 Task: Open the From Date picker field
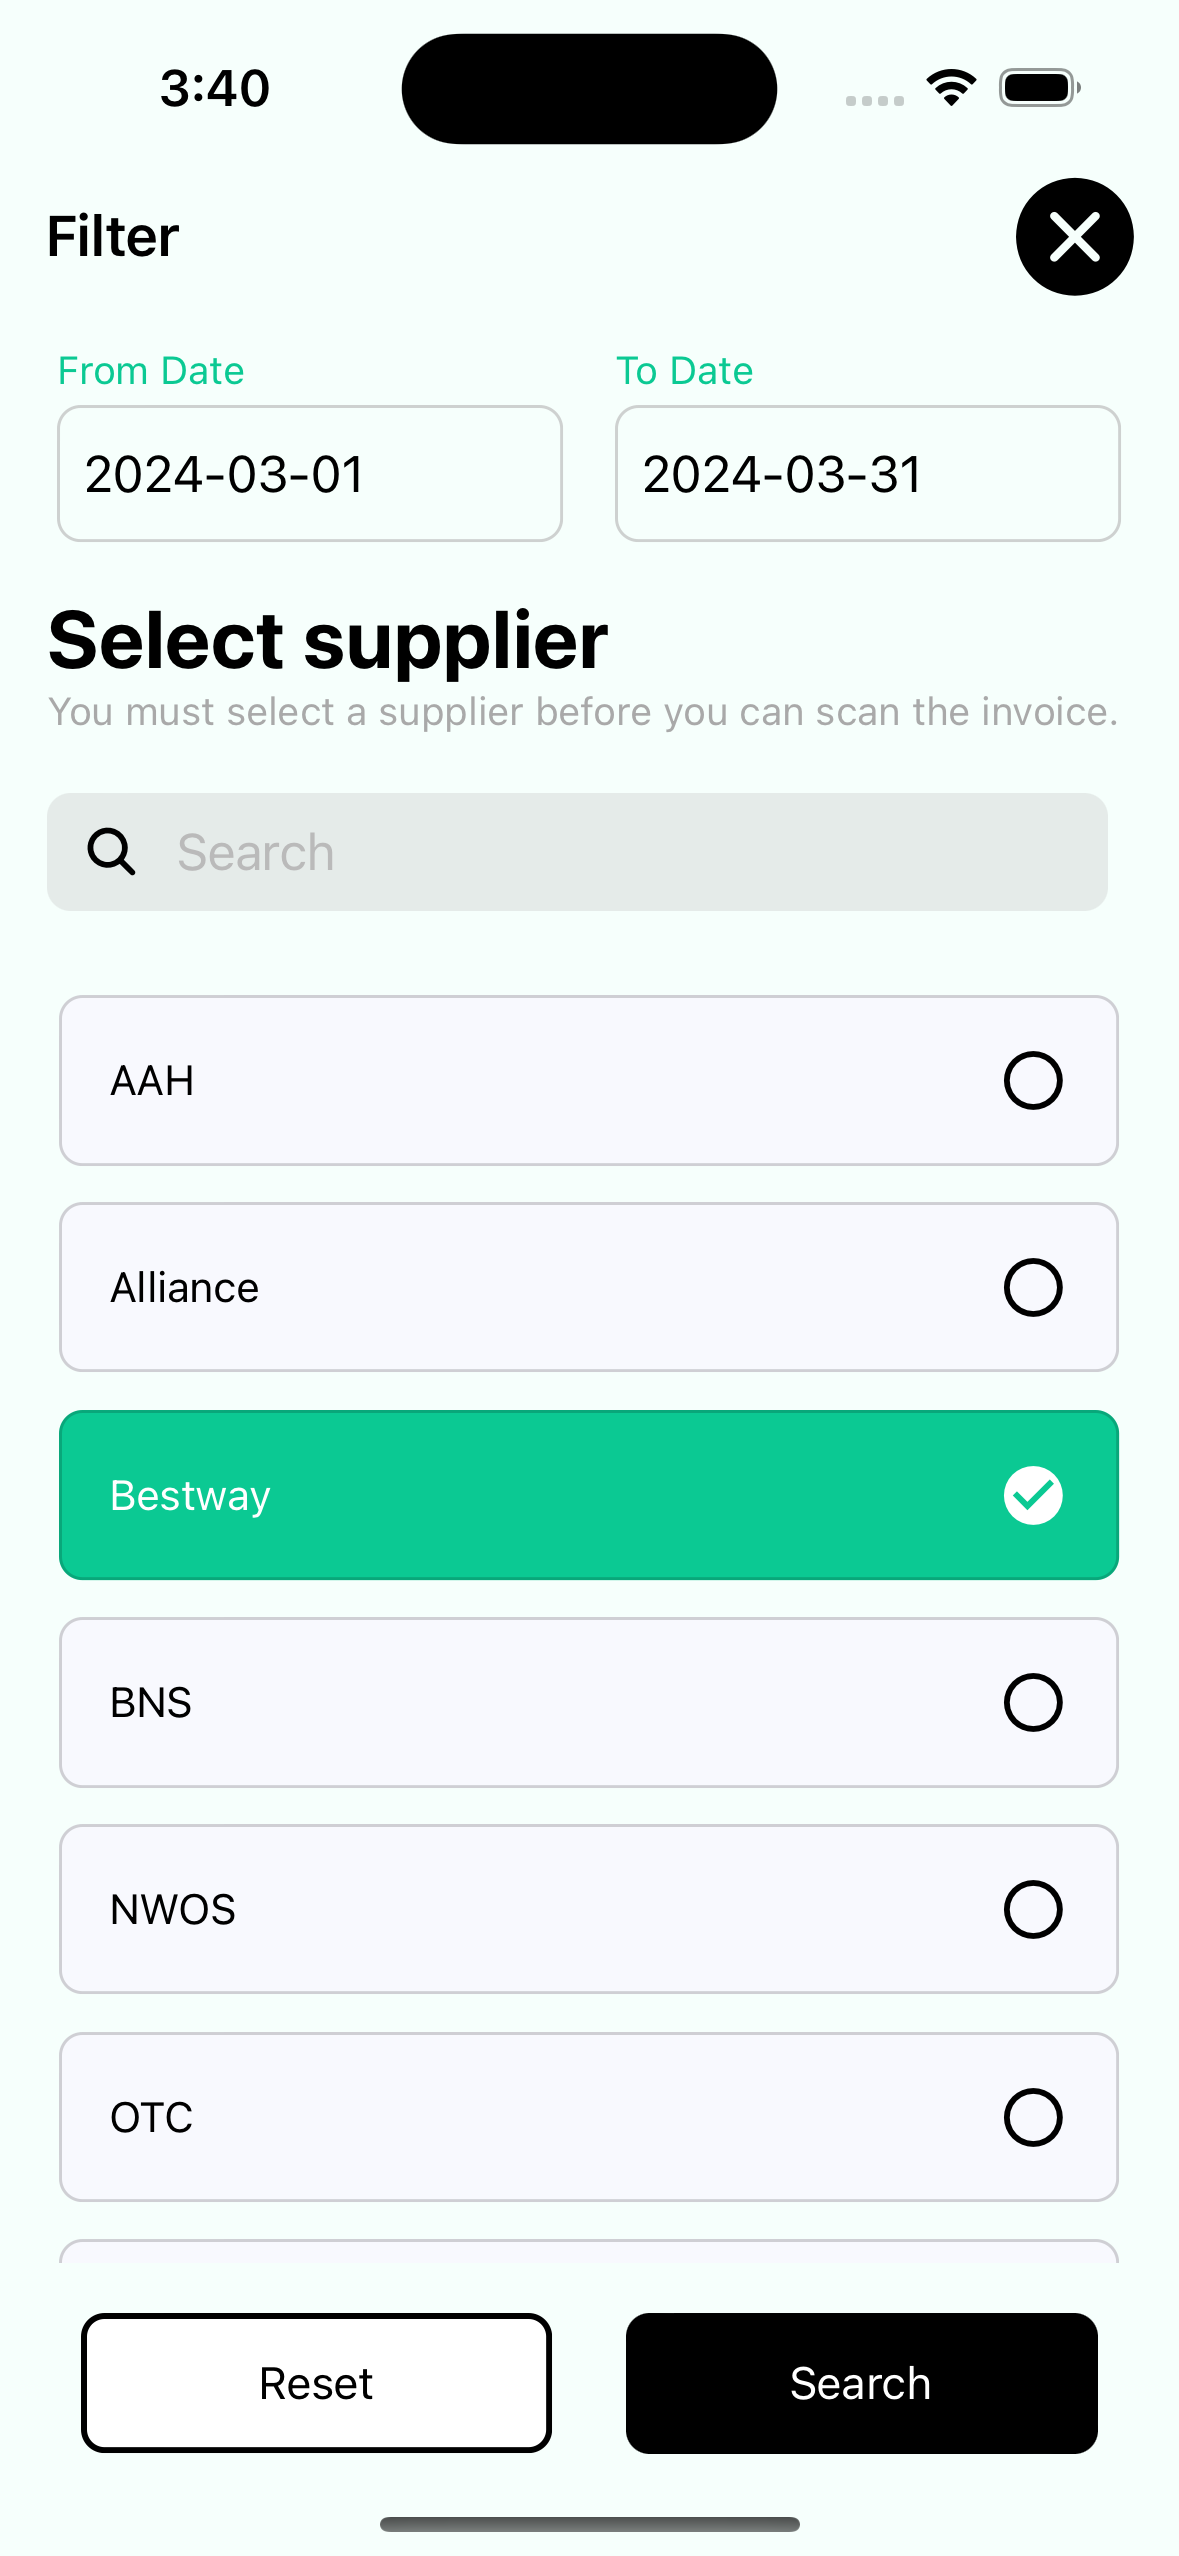click(310, 474)
